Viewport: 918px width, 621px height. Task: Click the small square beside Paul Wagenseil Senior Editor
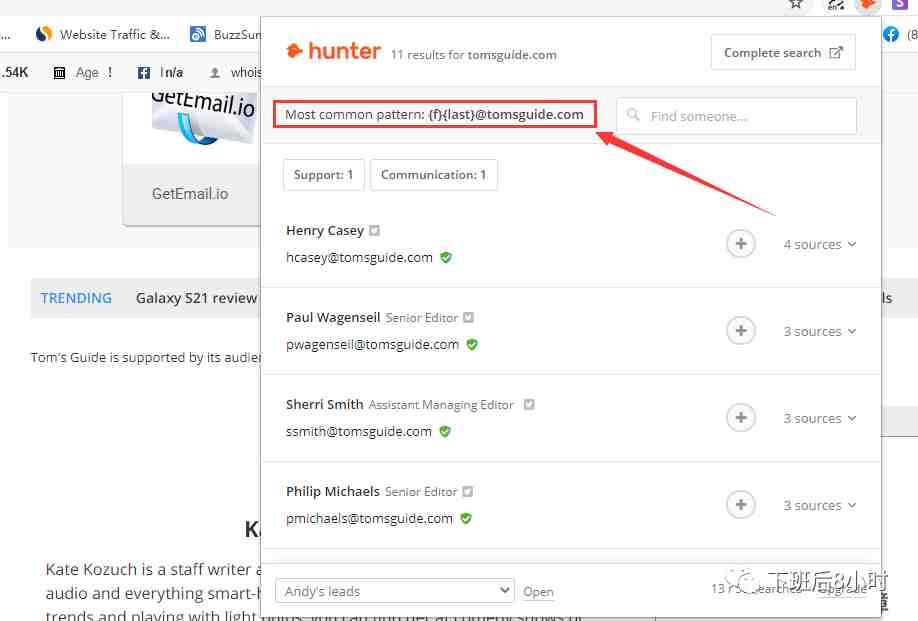click(468, 317)
